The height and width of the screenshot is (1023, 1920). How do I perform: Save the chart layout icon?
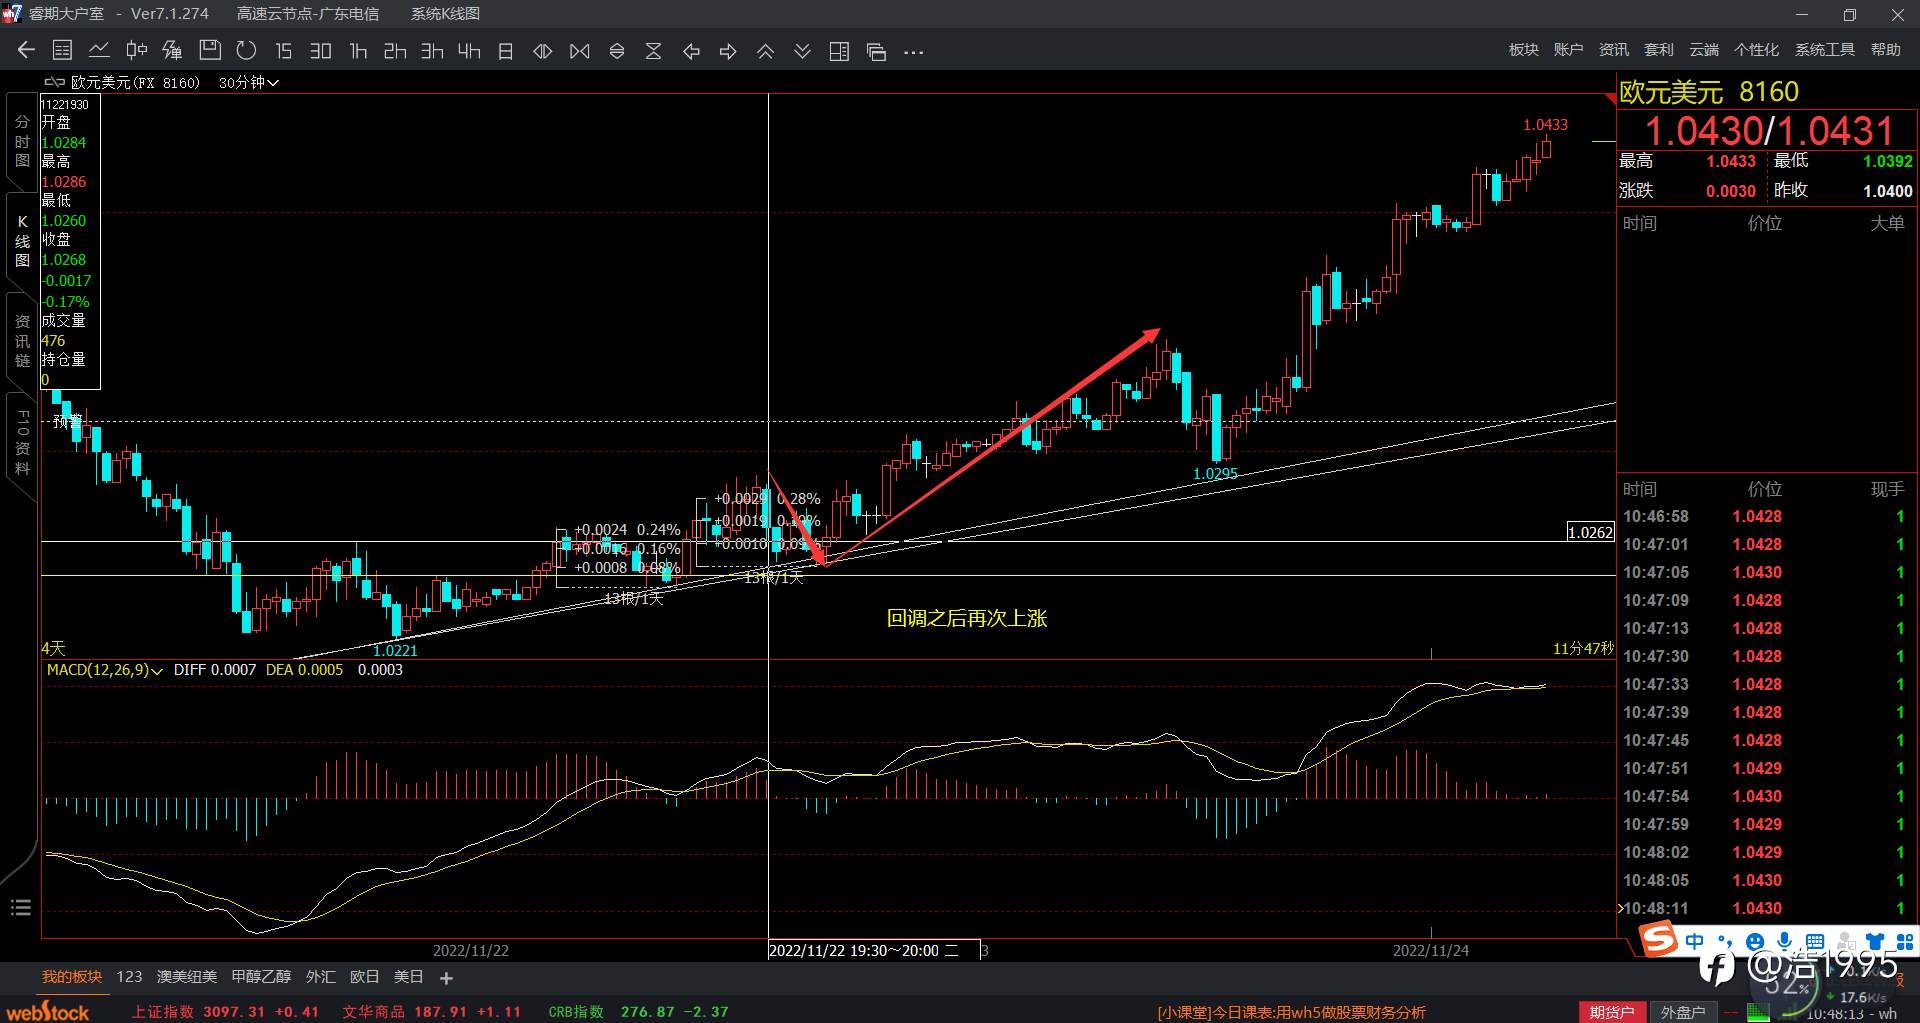pos(209,51)
